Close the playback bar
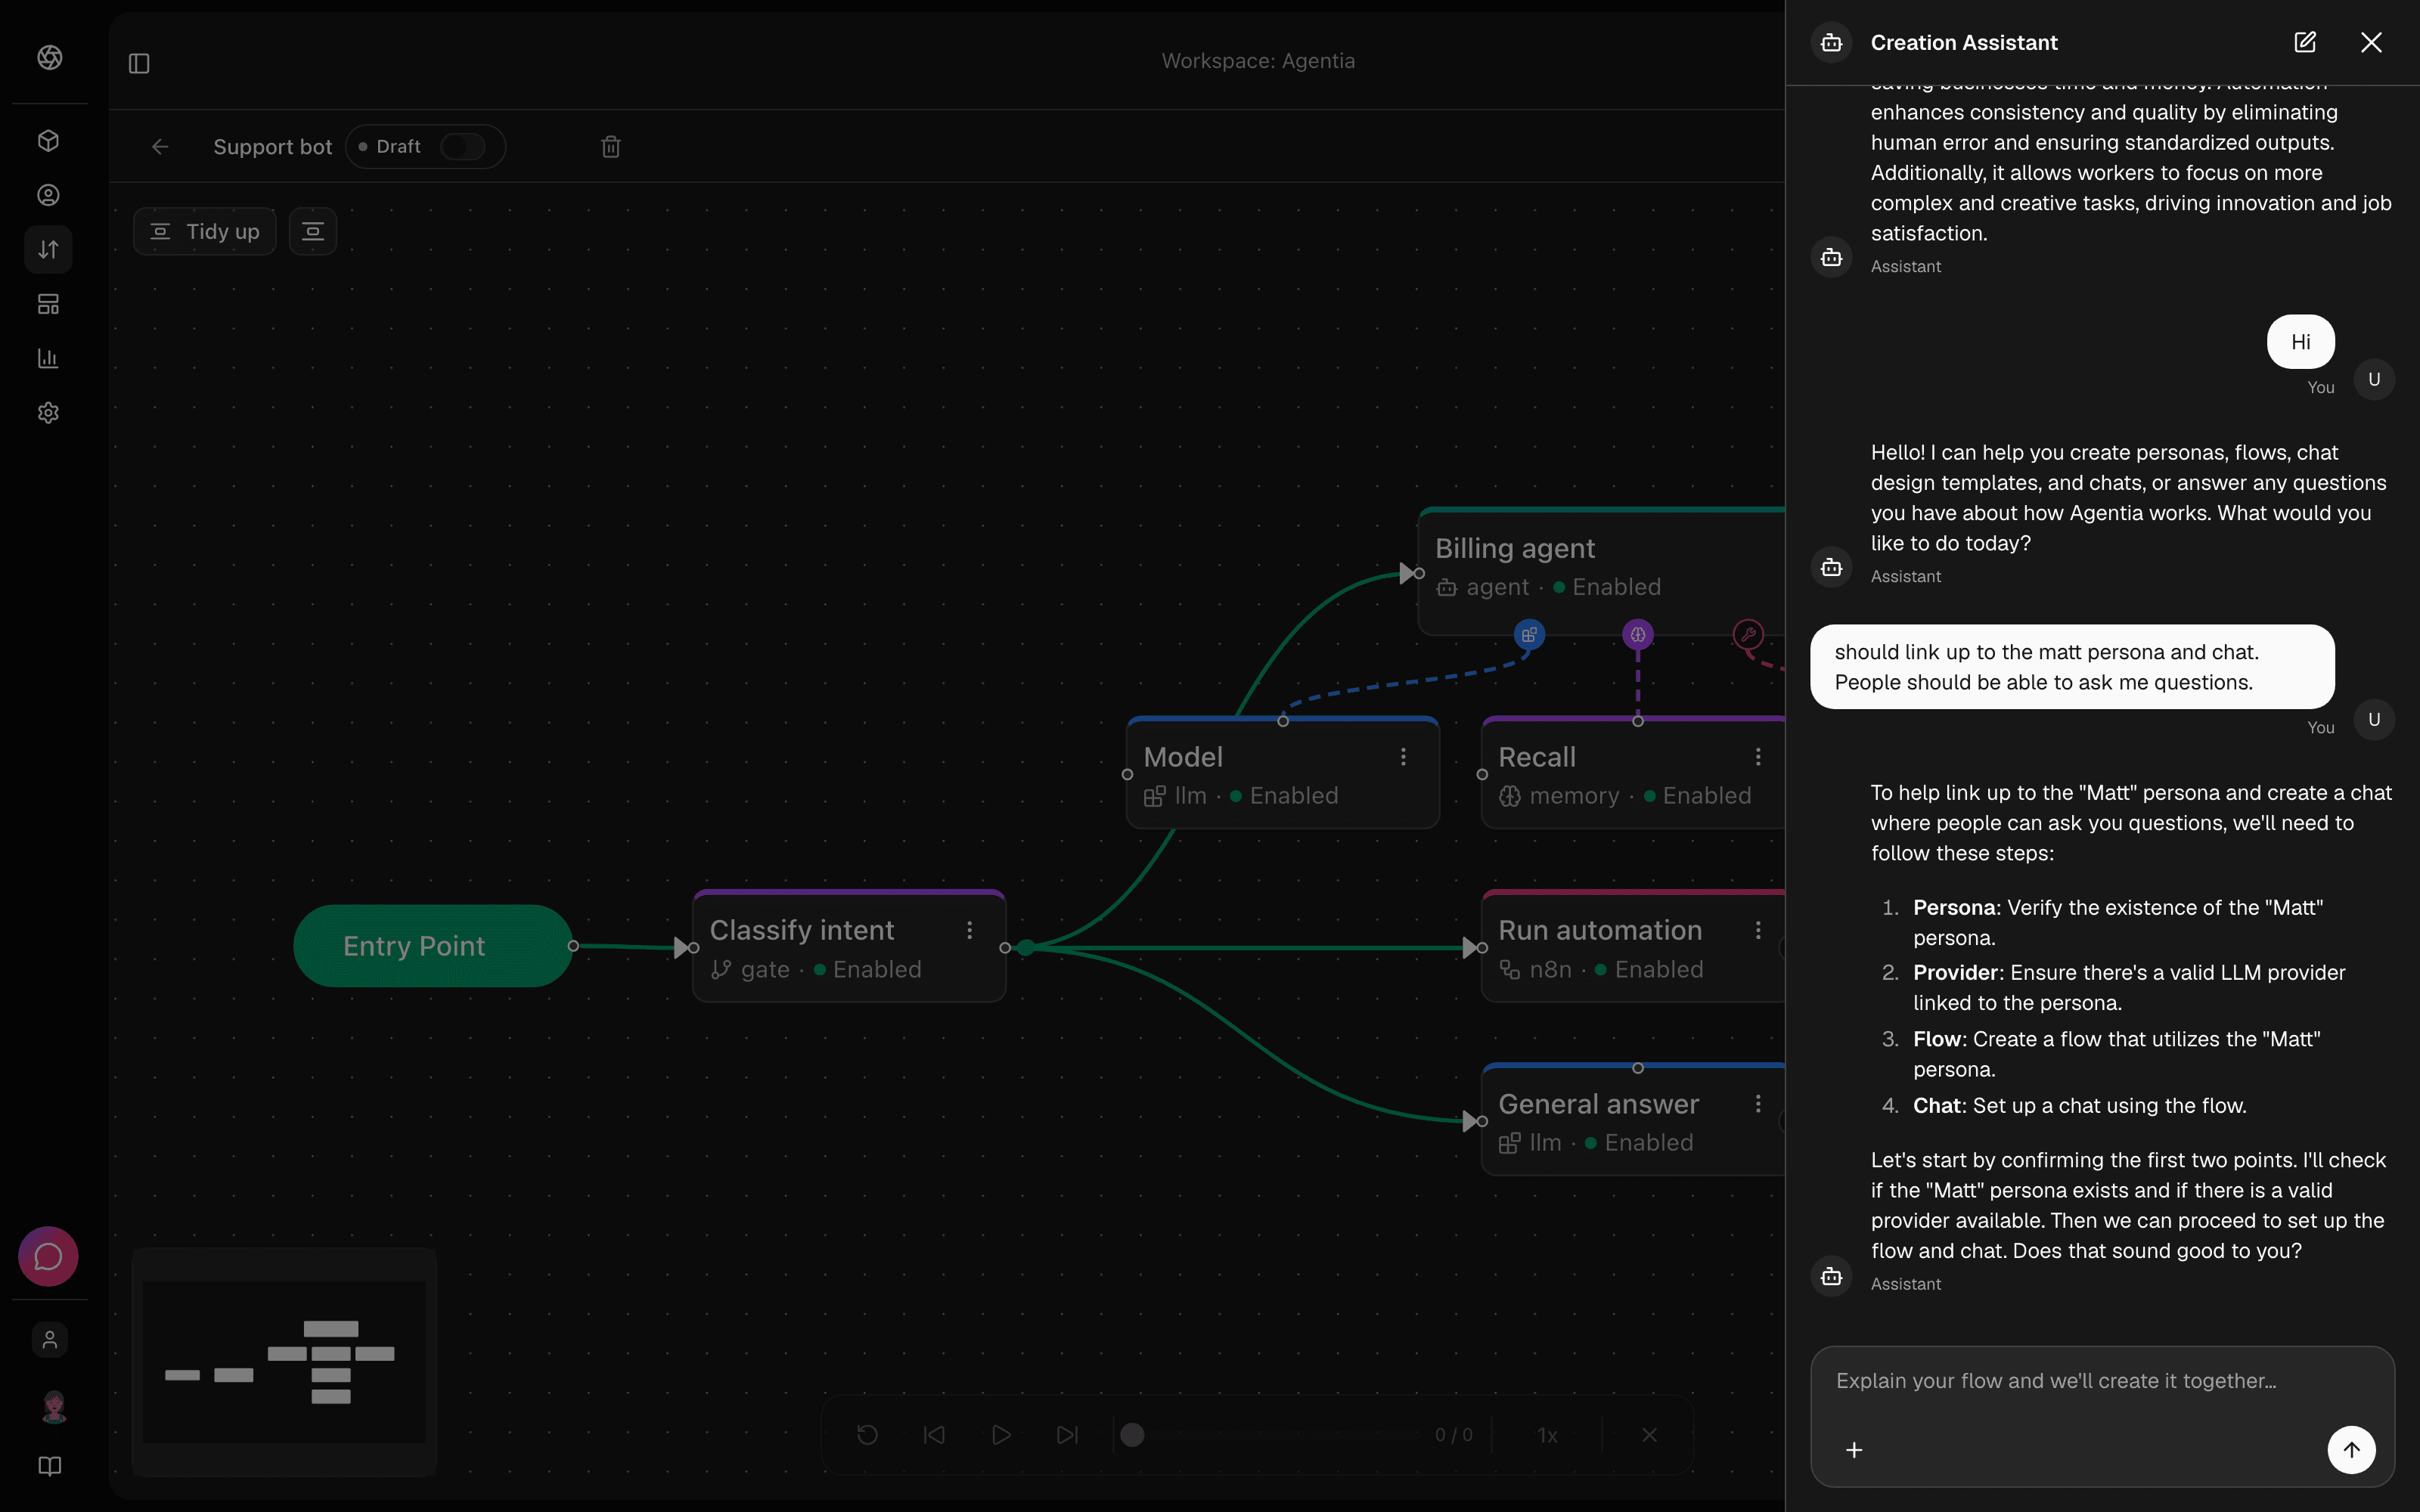 1650,1435
